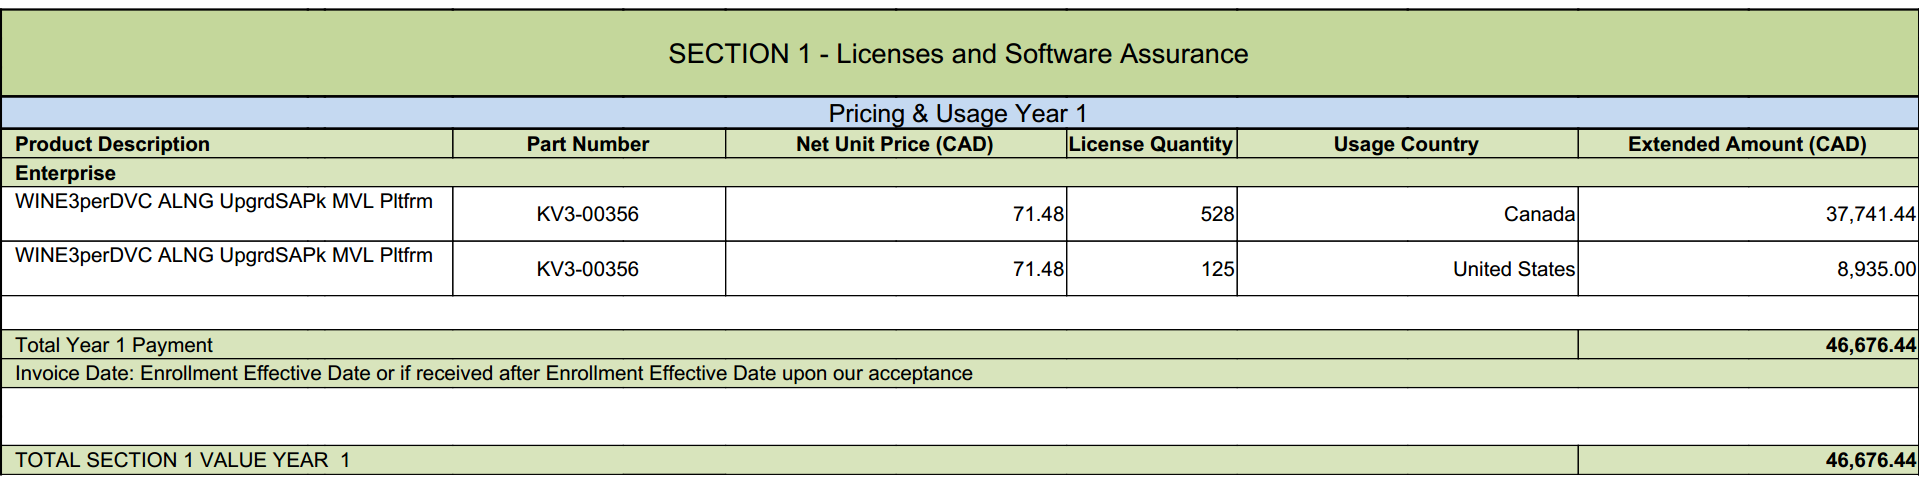
Task: Click the Canada usage country cell
Action: pos(1538,214)
